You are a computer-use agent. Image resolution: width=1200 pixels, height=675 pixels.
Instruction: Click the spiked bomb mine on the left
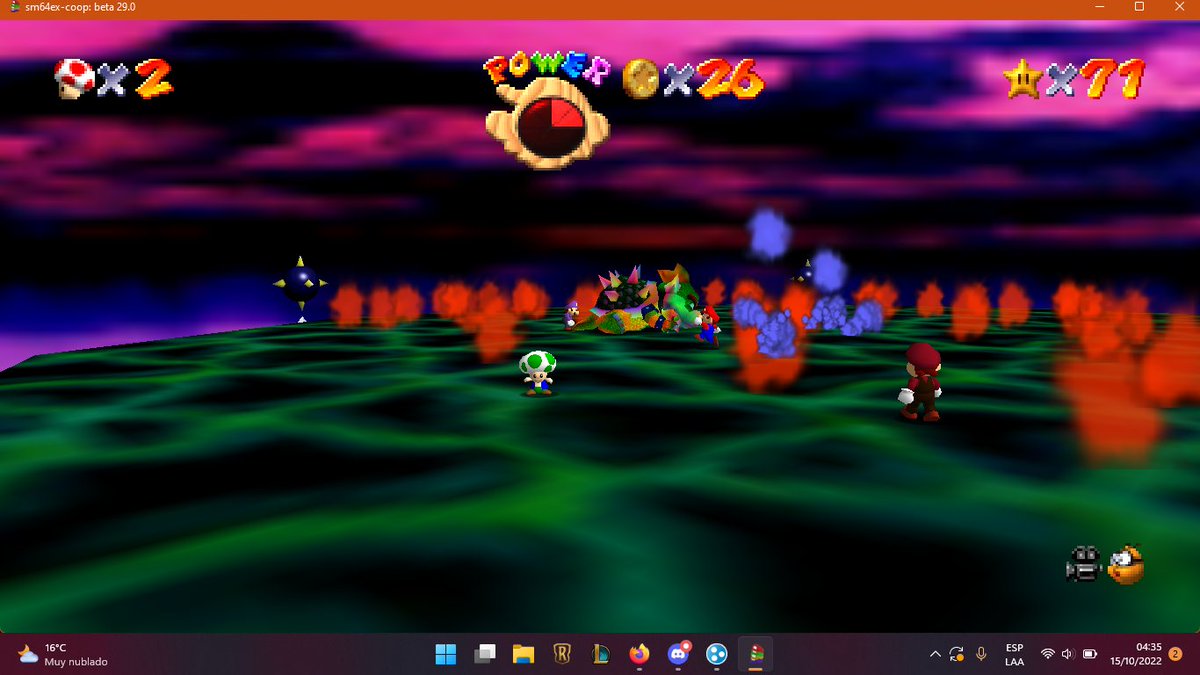(x=301, y=286)
